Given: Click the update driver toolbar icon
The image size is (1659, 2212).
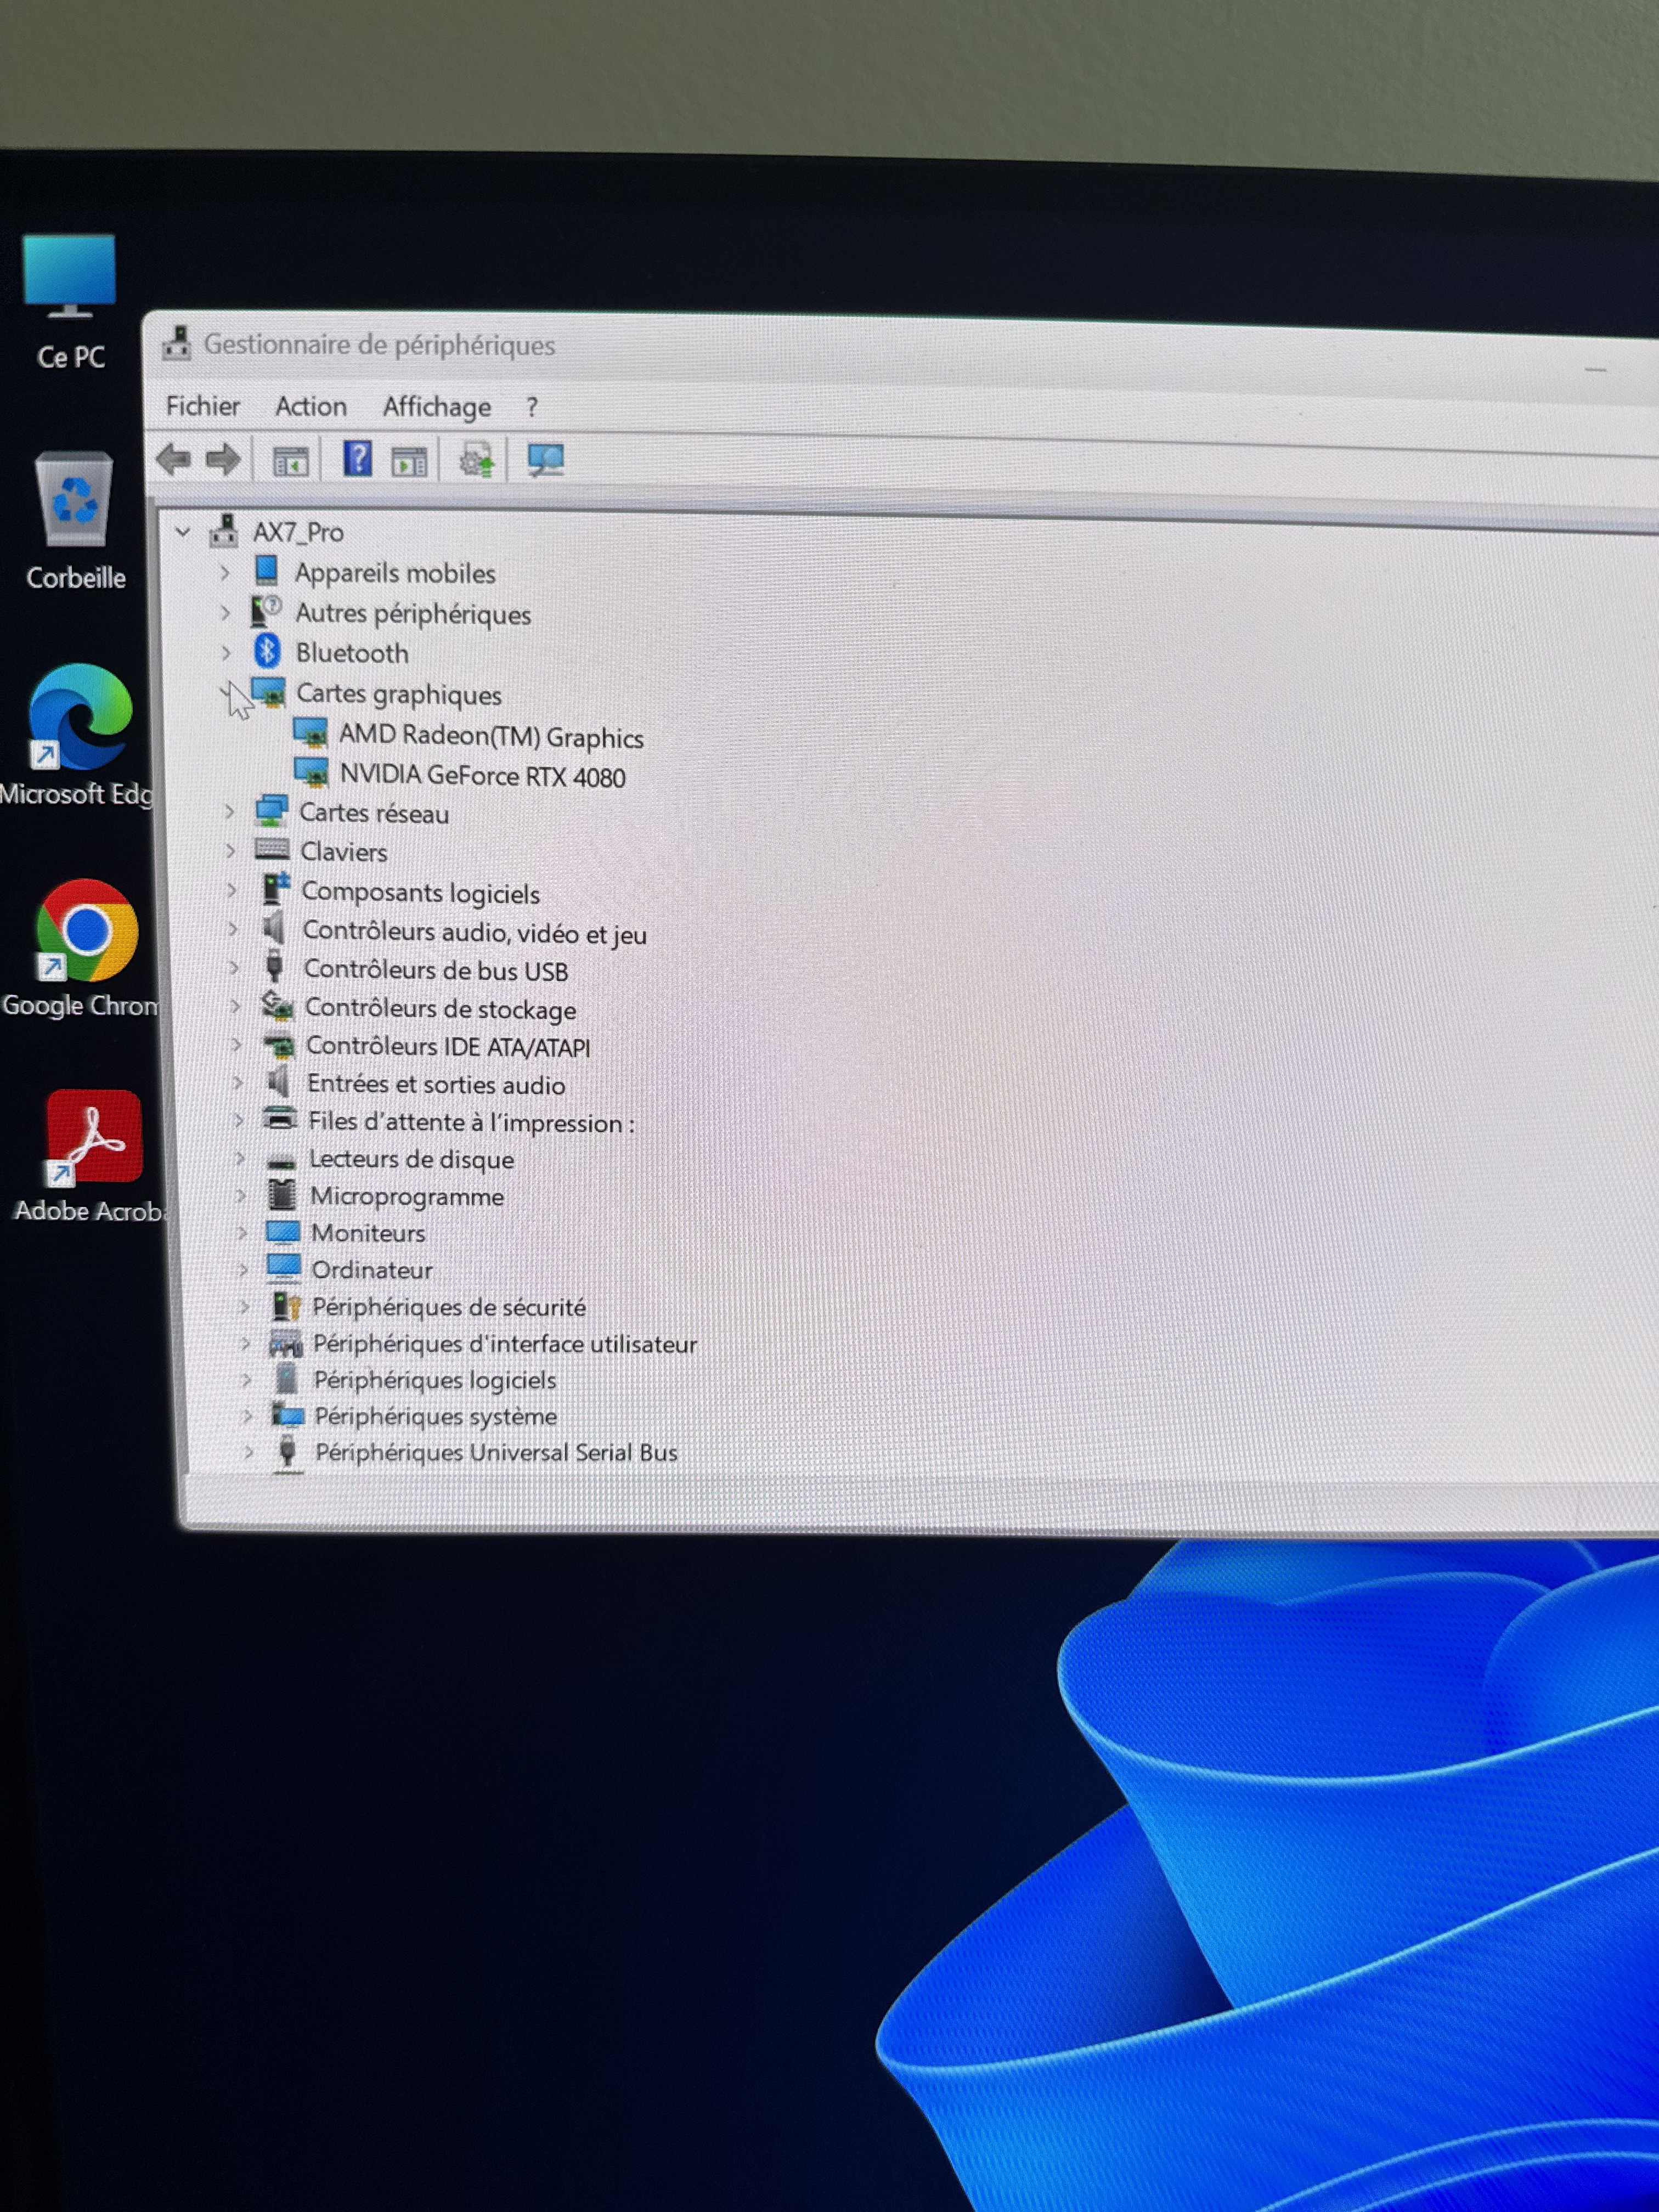Looking at the screenshot, I should point(476,461).
